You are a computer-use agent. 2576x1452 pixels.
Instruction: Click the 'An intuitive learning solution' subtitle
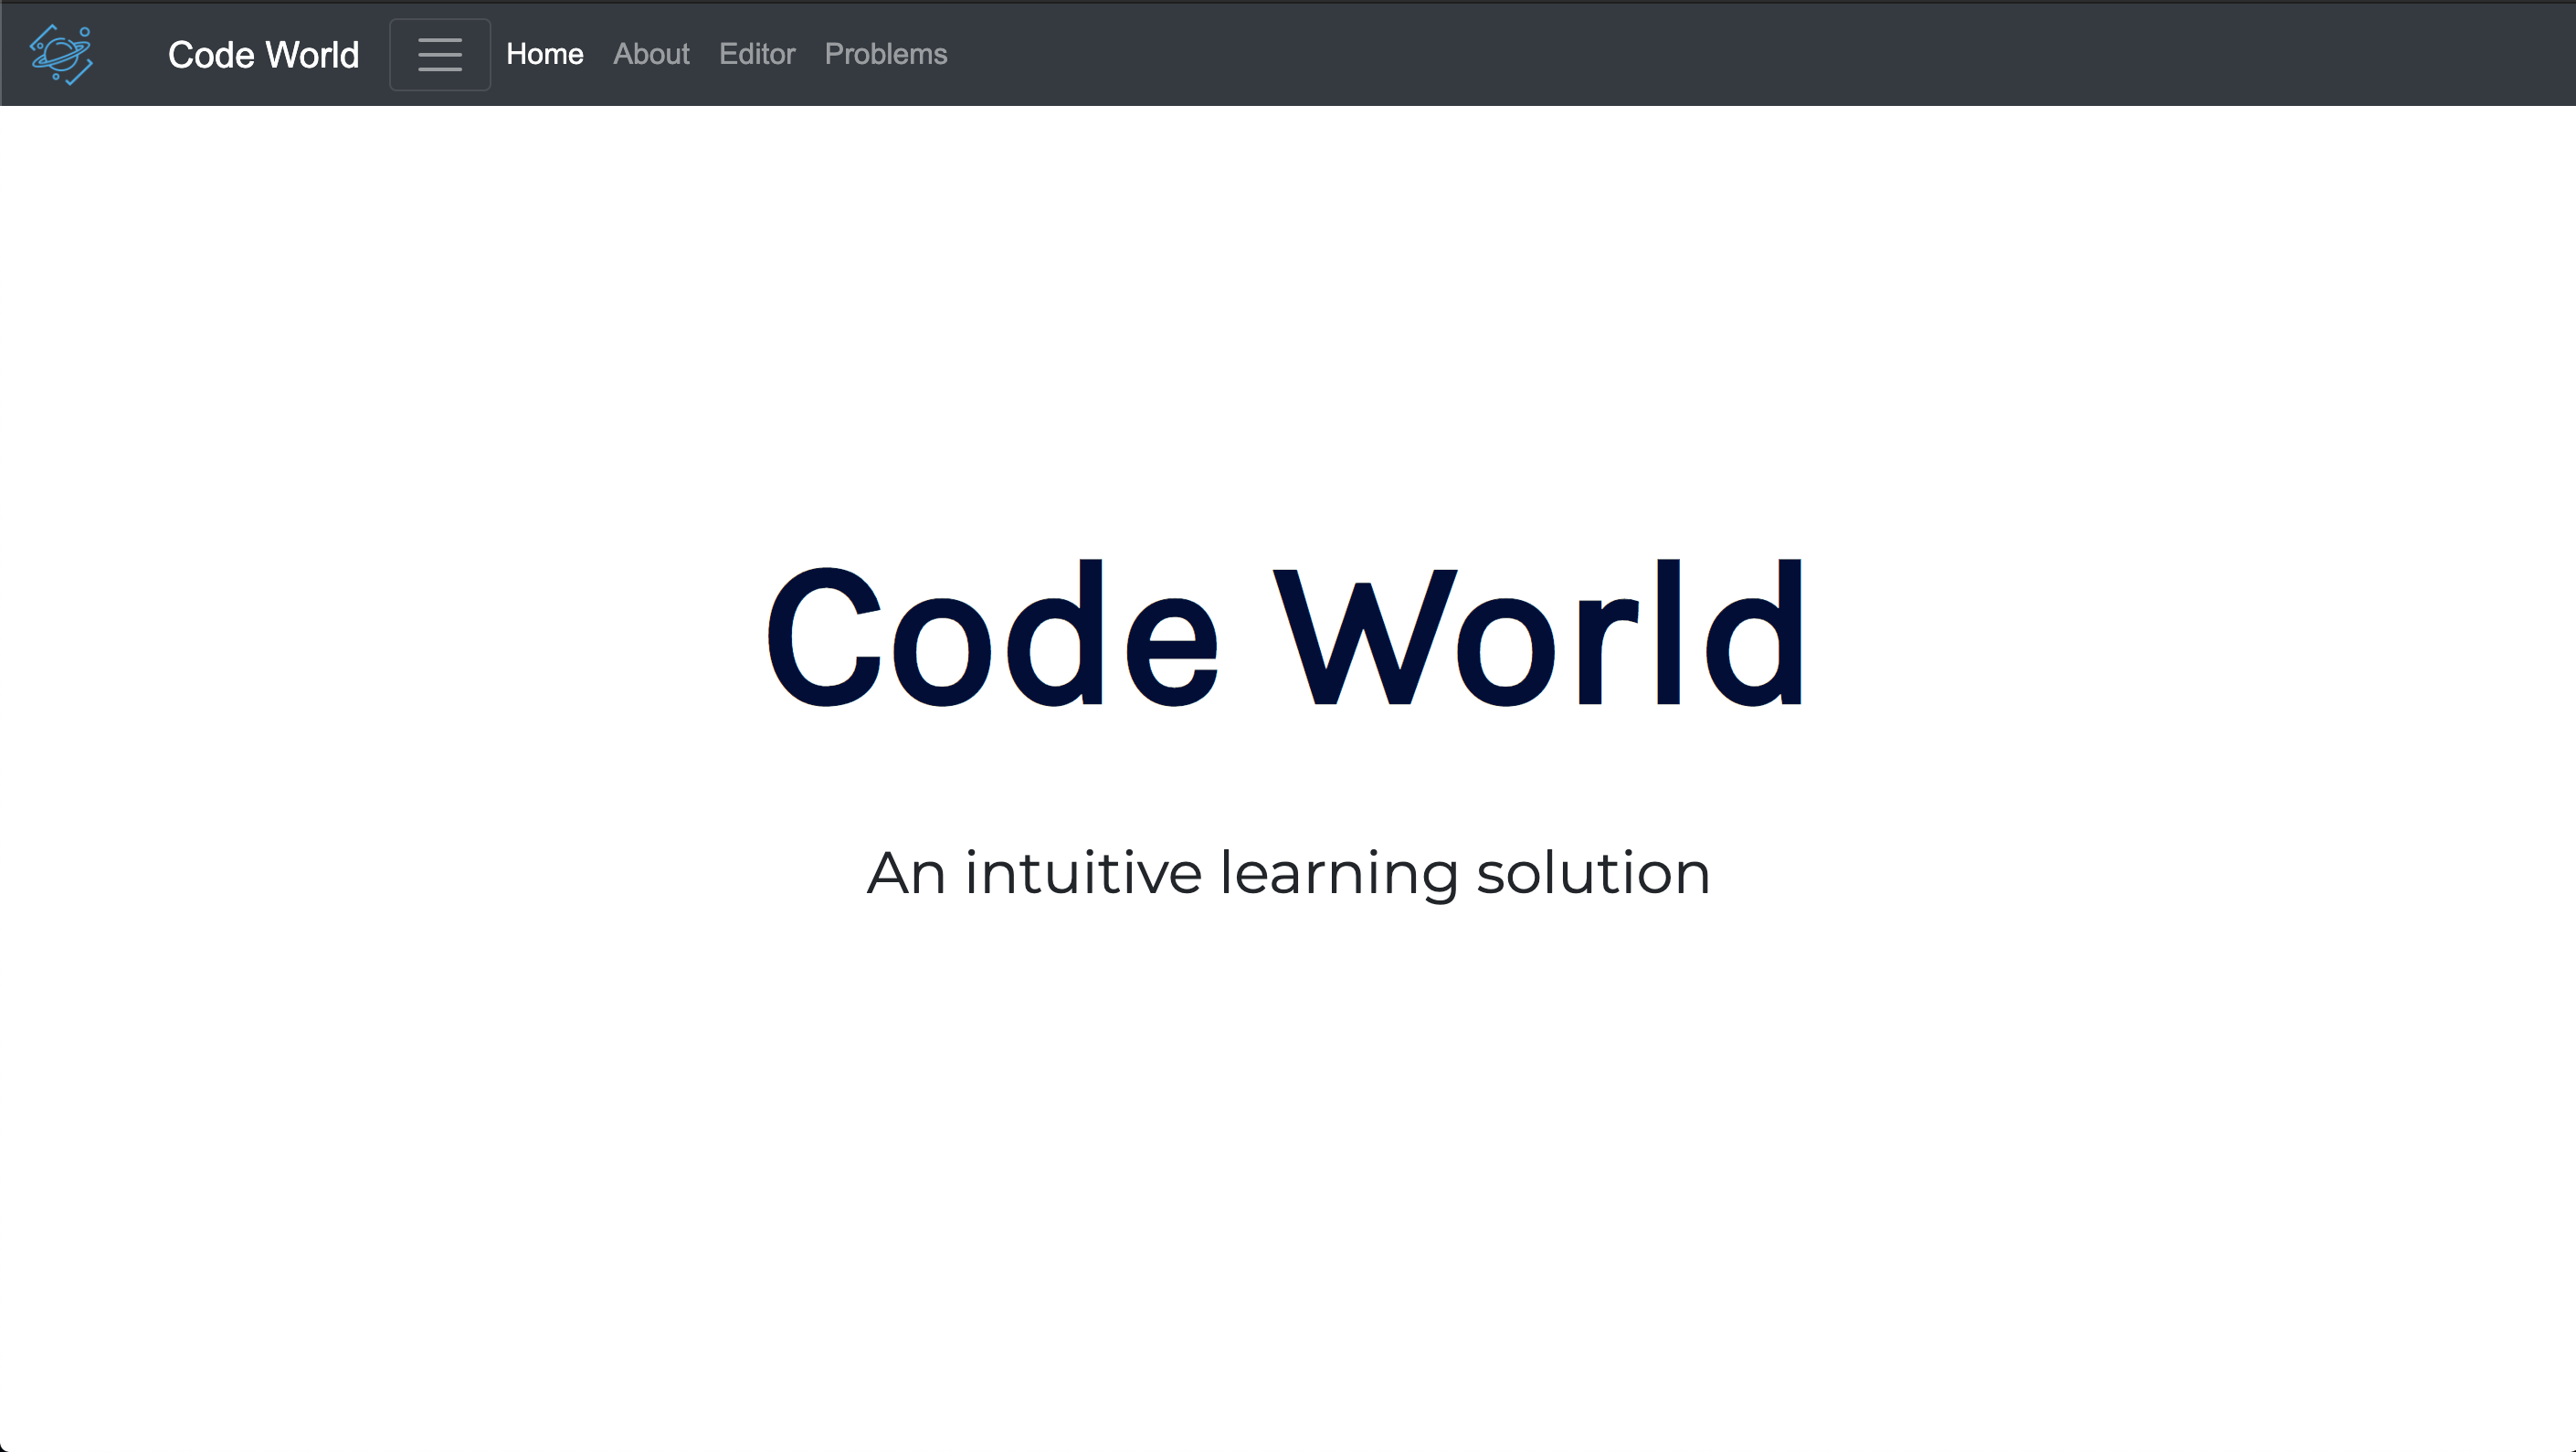coord(1288,873)
